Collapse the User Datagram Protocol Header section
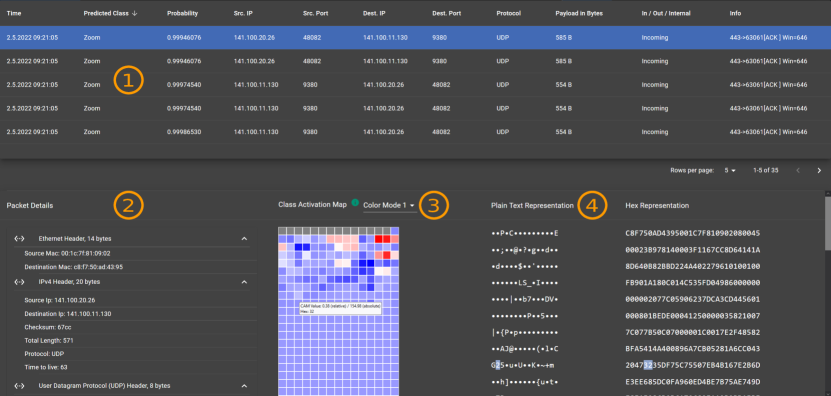This screenshot has height=396, width=831. [244, 386]
